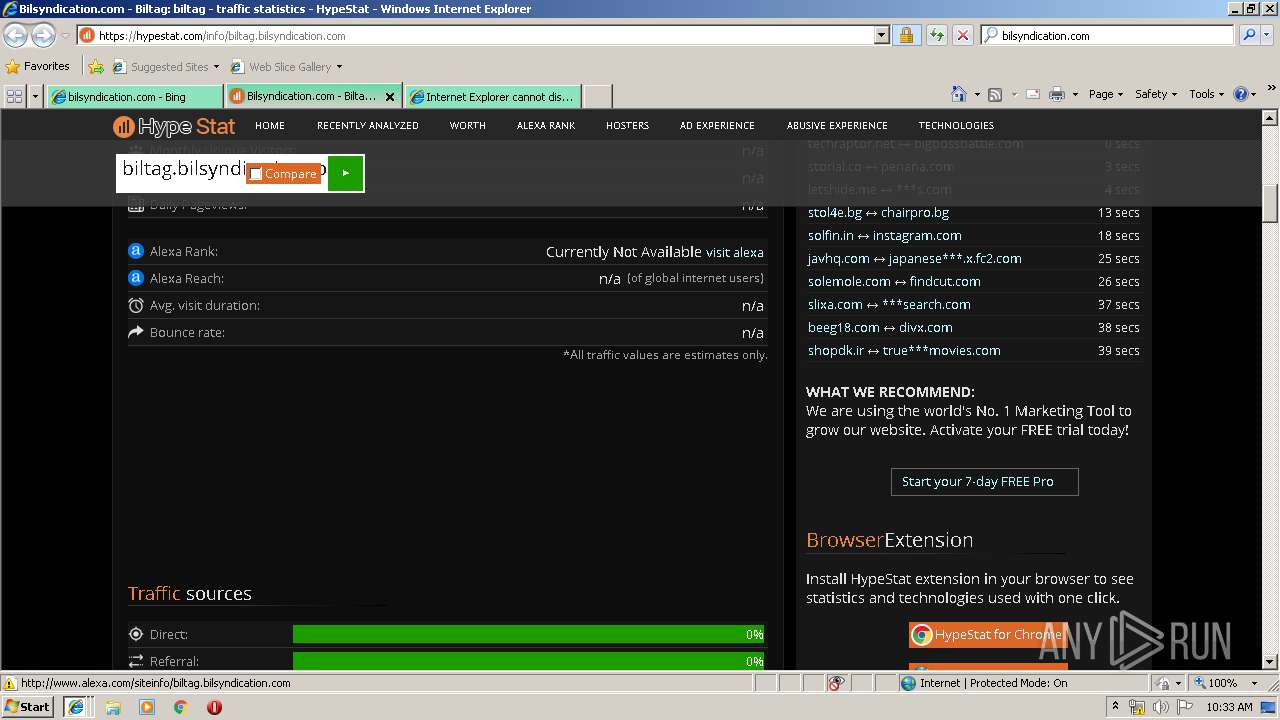This screenshot has height=720, width=1280.
Task: Expand the Page menu
Action: 1106,94
